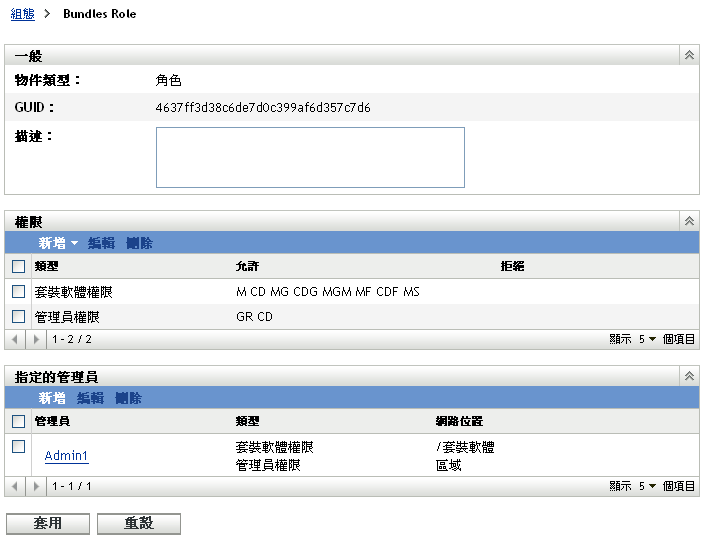The image size is (709, 542).
Task: Open the Admin1 administrator link
Action: (66, 456)
